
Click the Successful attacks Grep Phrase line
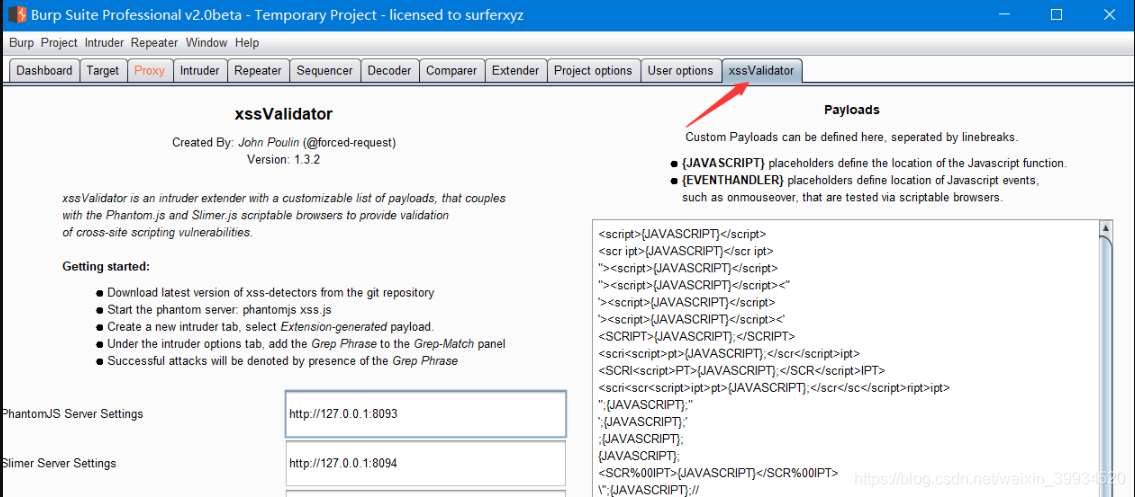coord(282,360)
